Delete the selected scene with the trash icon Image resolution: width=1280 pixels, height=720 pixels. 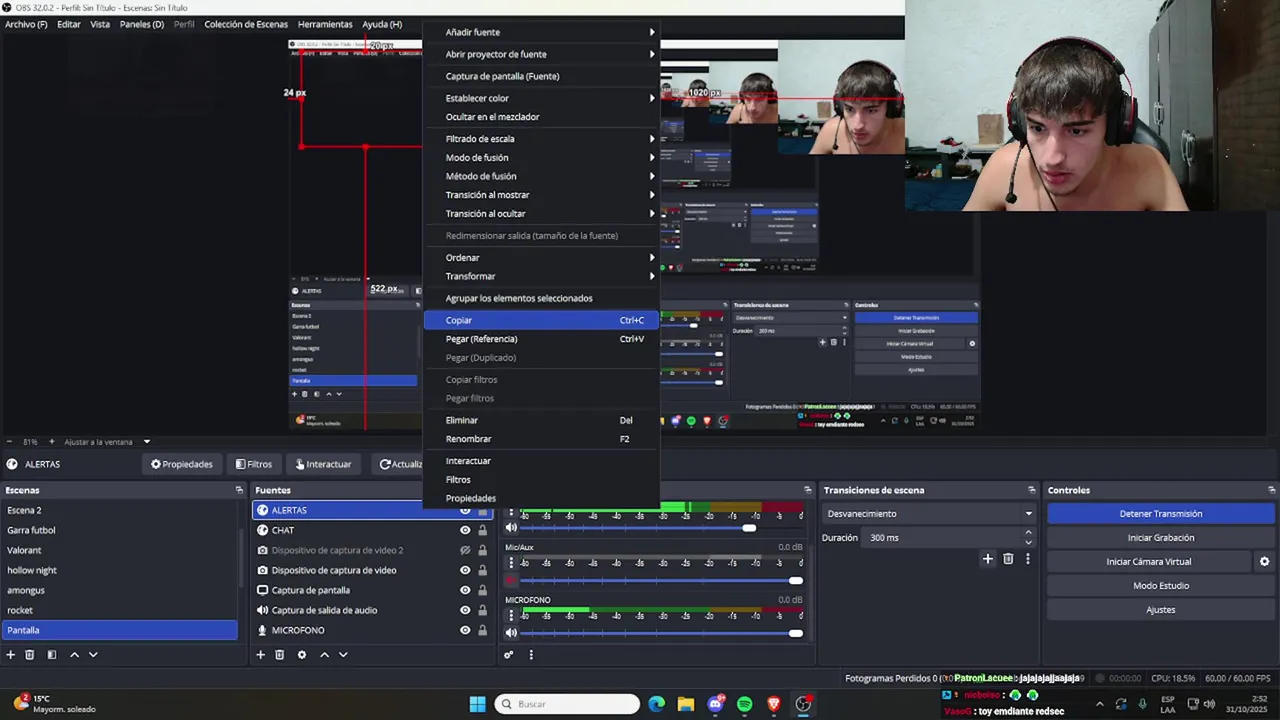tap(30, 655)
